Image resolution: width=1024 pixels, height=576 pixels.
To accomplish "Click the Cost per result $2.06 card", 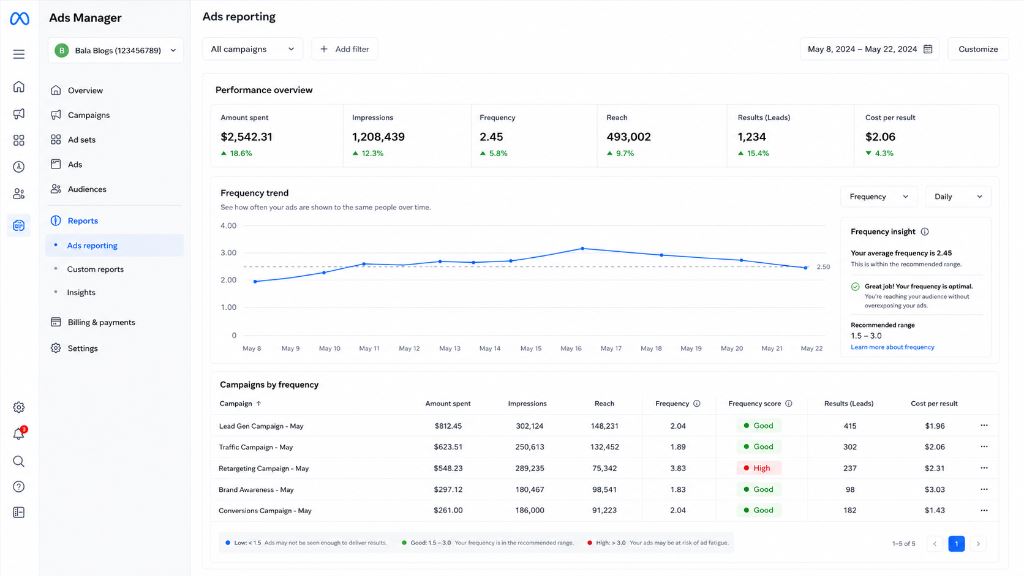I will [927, 136].
